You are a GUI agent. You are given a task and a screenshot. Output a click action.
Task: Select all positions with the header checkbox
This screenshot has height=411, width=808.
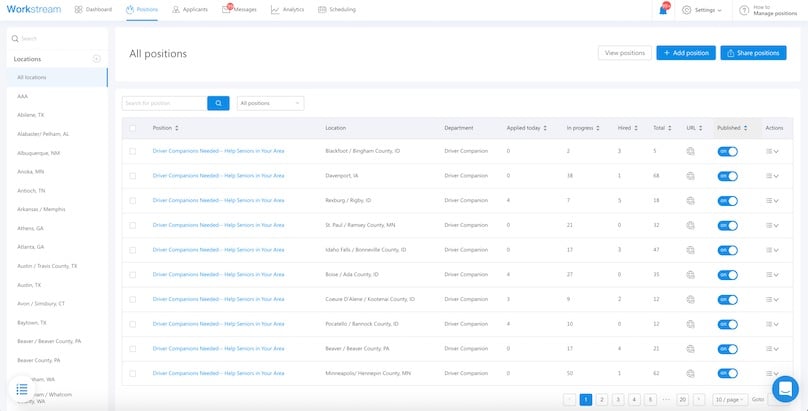coord(132,128)
